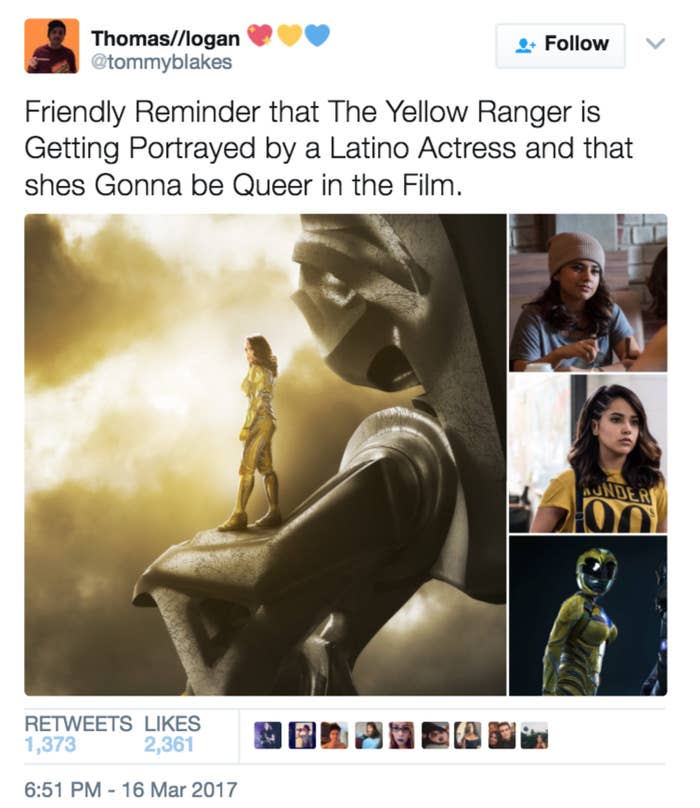The height and width of the screenshot is (808, 700).
Task: Open the photo with yellow Wonder shirt
Action: [588, 454]
